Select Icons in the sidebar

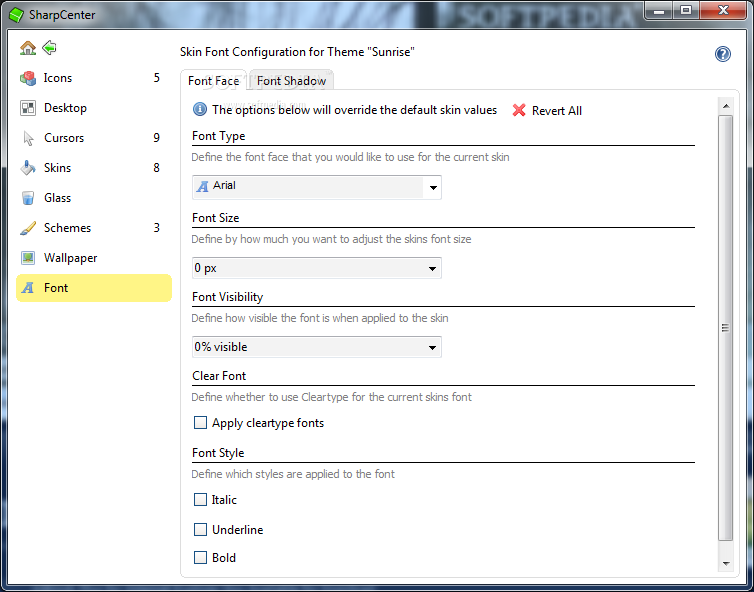tap(94, 78)
